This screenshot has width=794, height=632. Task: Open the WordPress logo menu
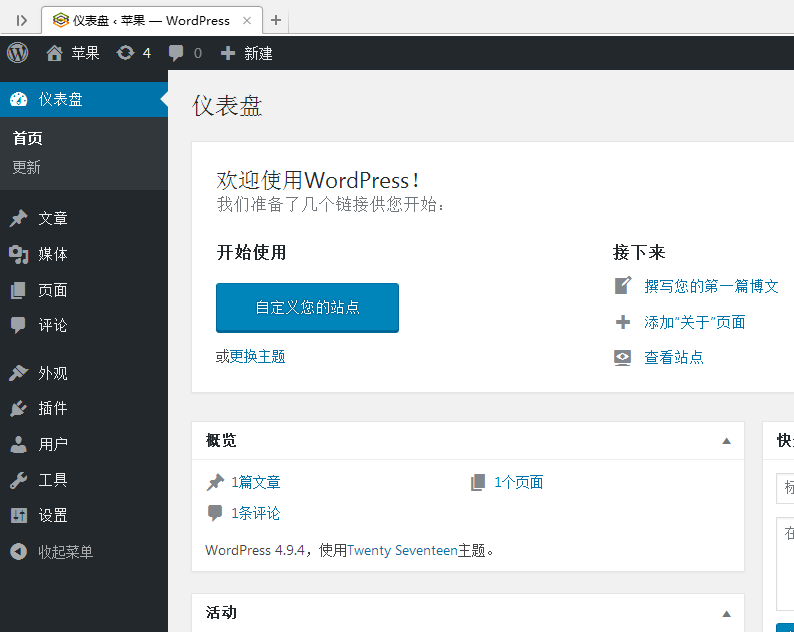point(18,53)
